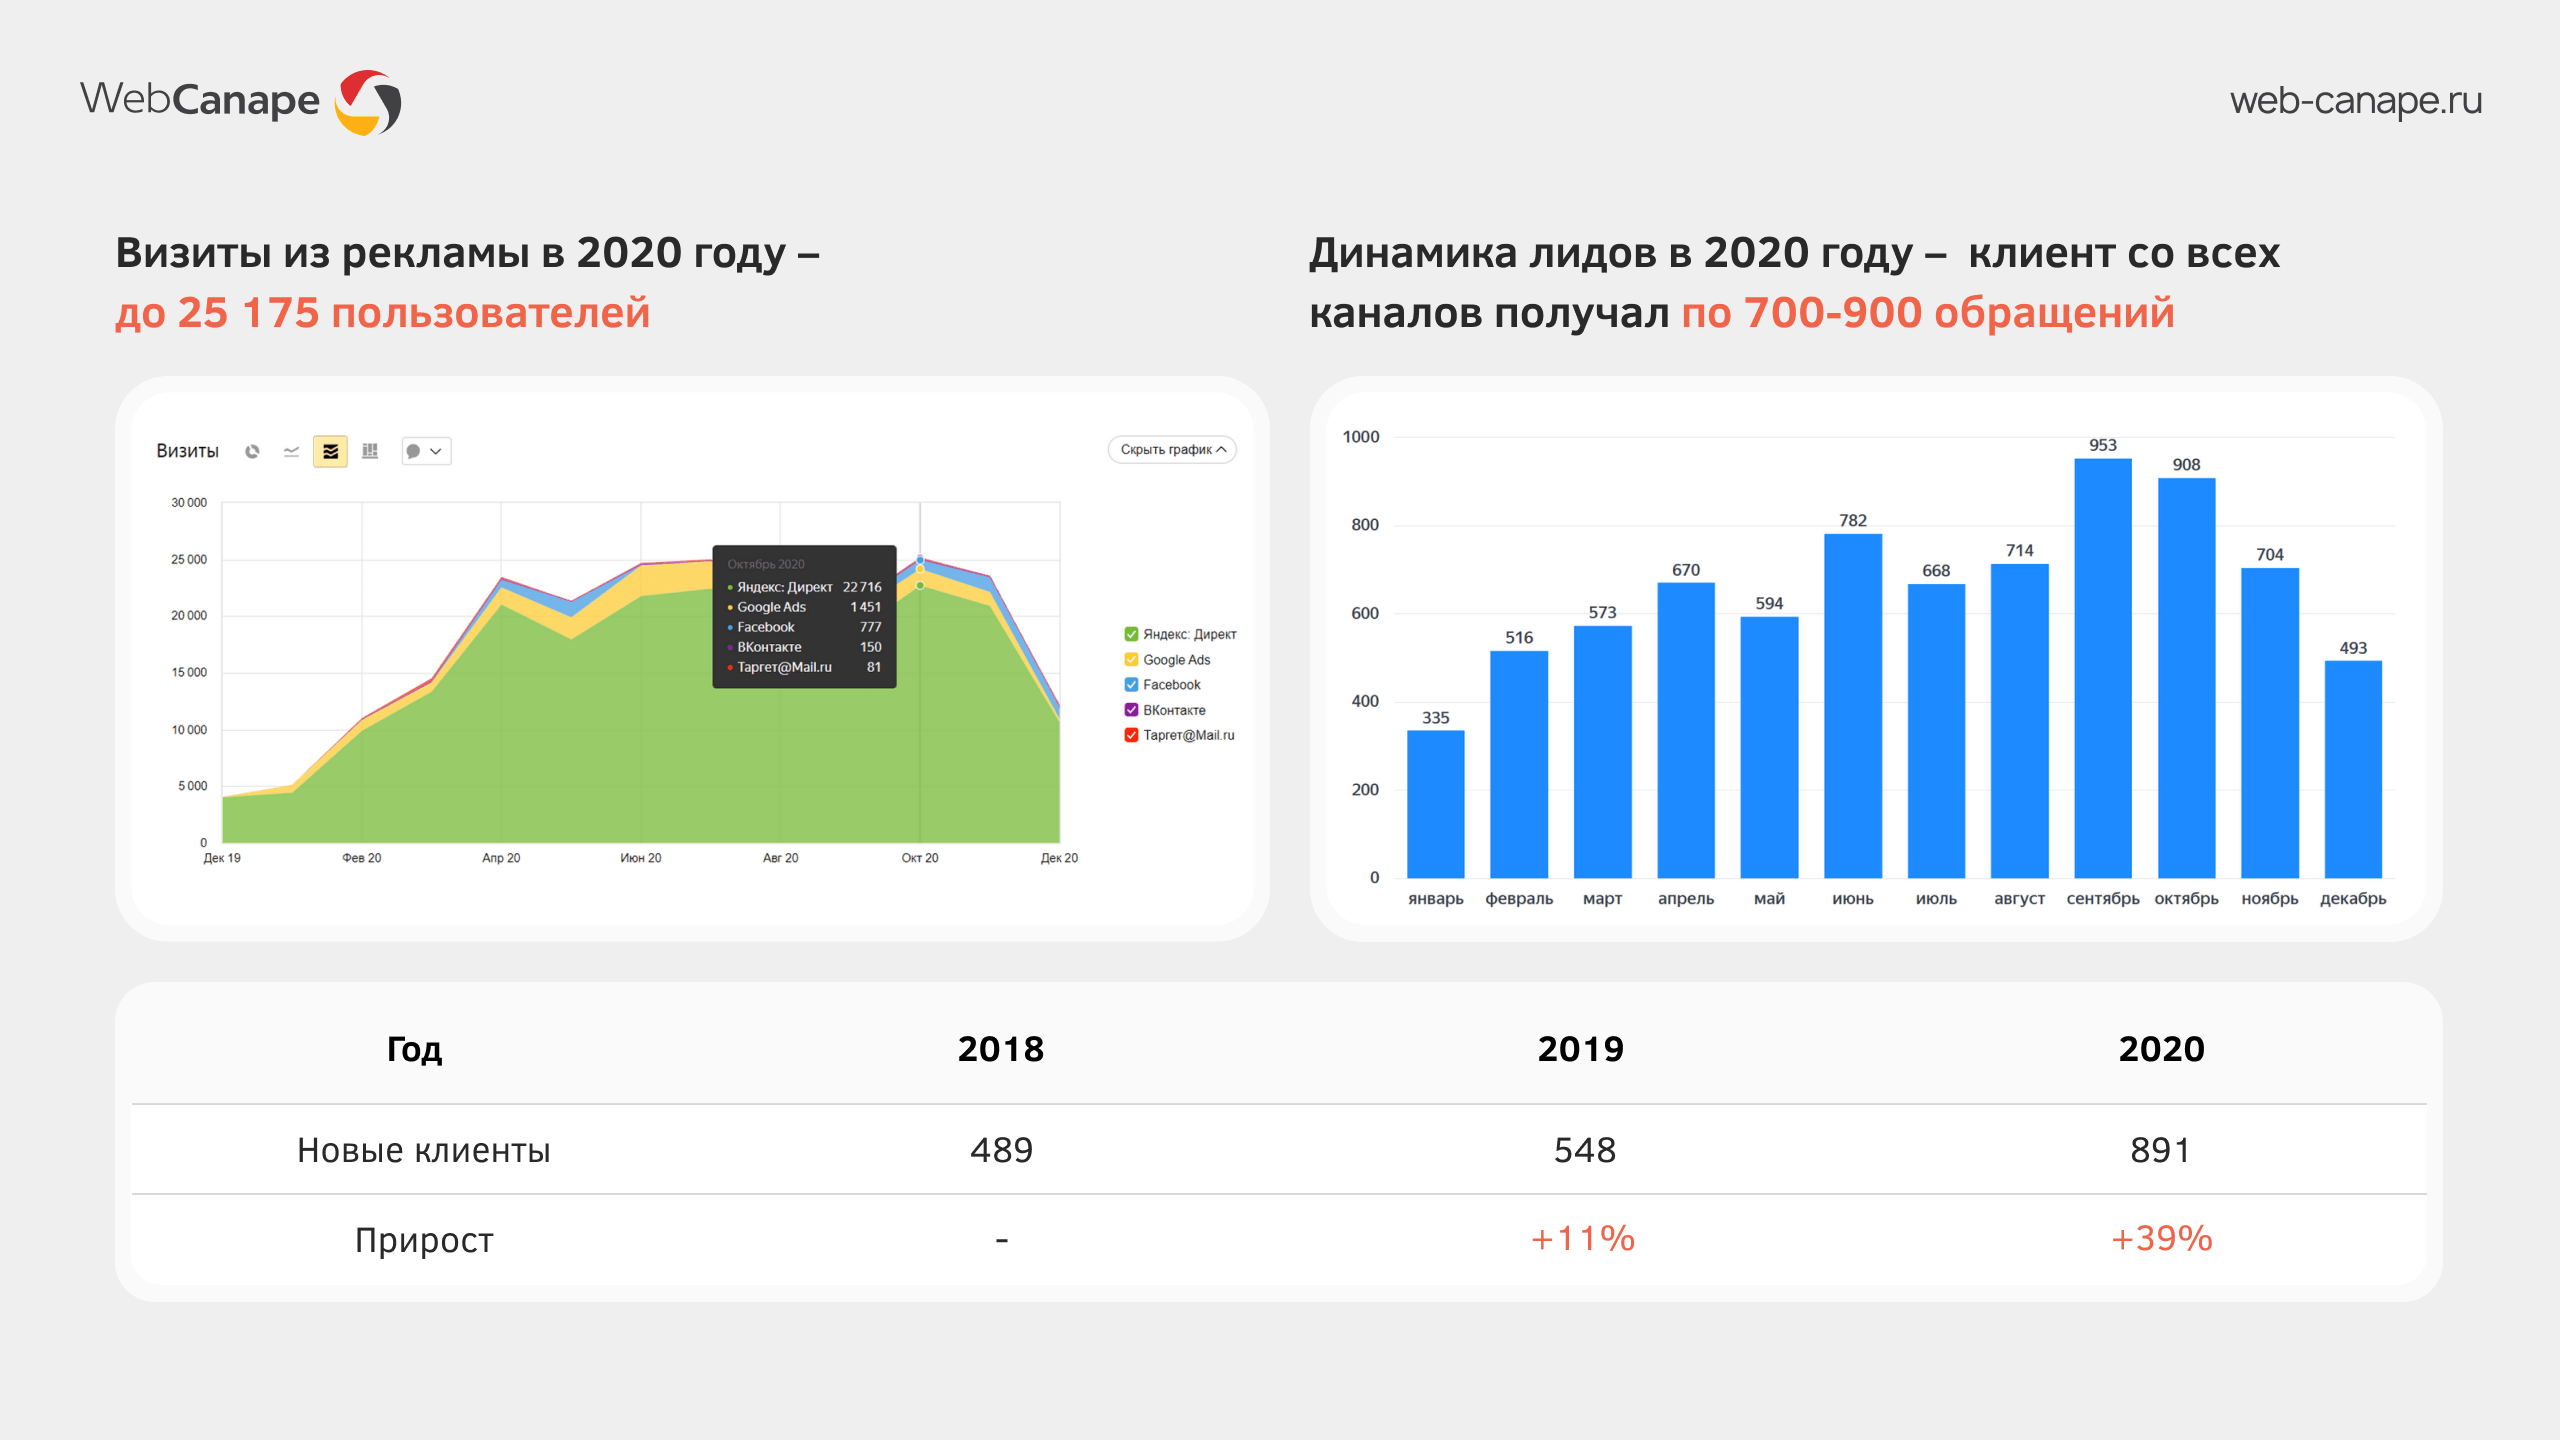Click the январь bar with 335 leads
2560x1440 pixels.
(1435, 803)
